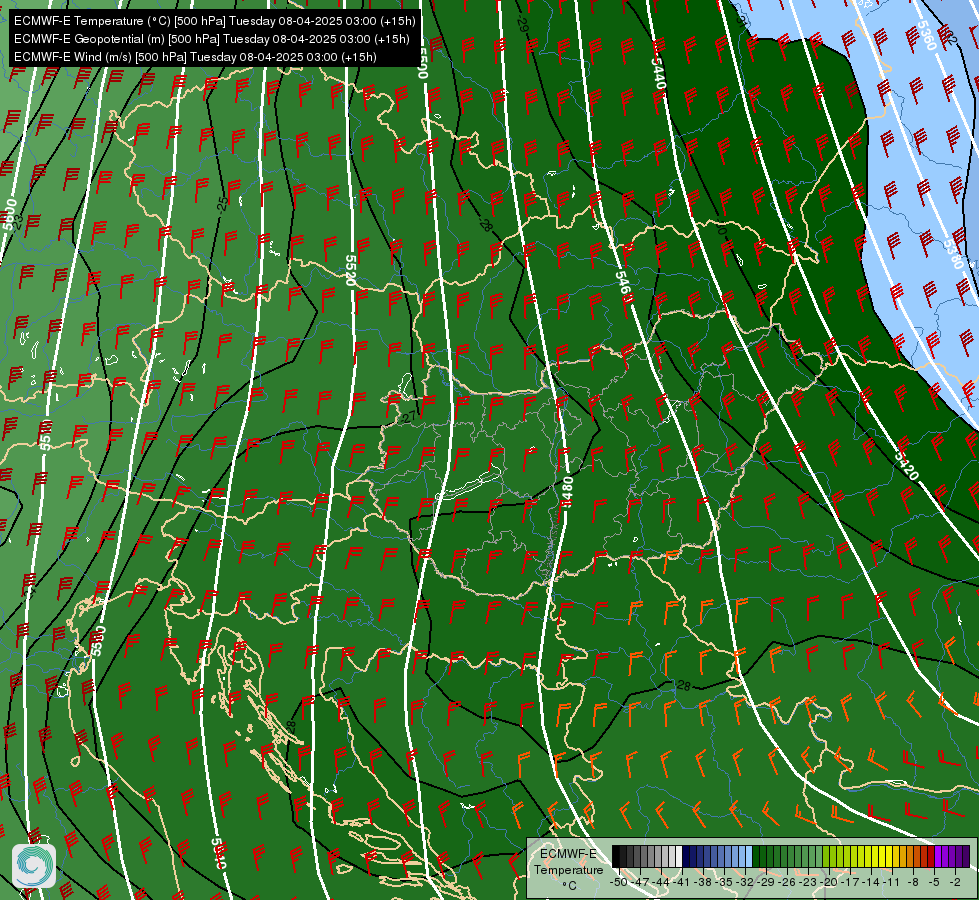Click the -20 value on the legend
Screen dimensions: 979x900
click(x=830, y=882)
